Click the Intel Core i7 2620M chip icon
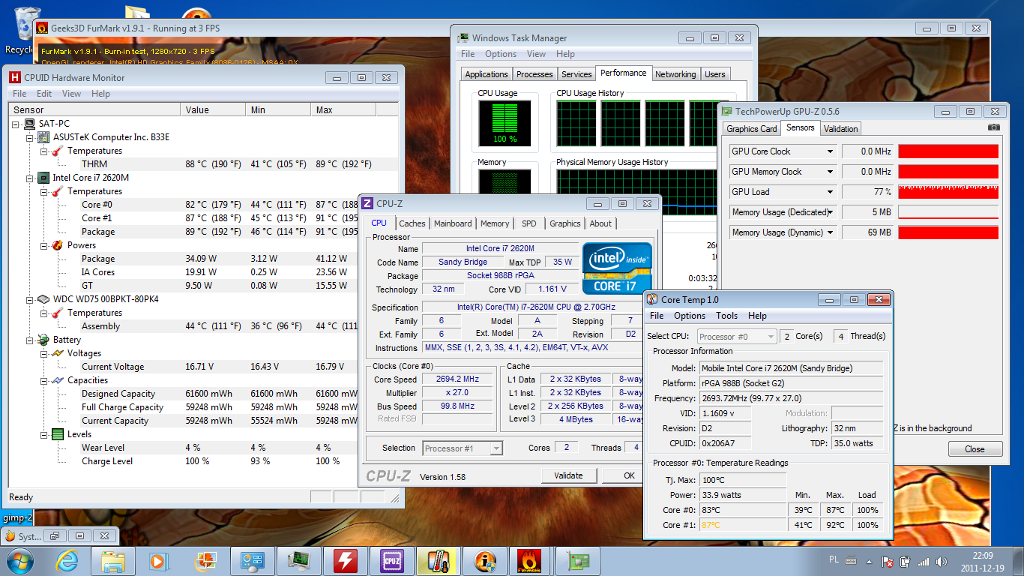The image size is (1024, 576). pos(44,178)
